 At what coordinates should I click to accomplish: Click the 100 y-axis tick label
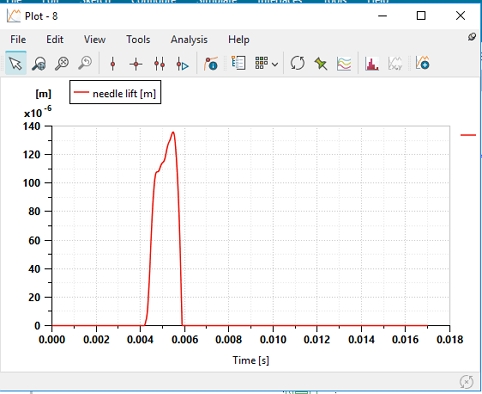(x=31, y=183)
